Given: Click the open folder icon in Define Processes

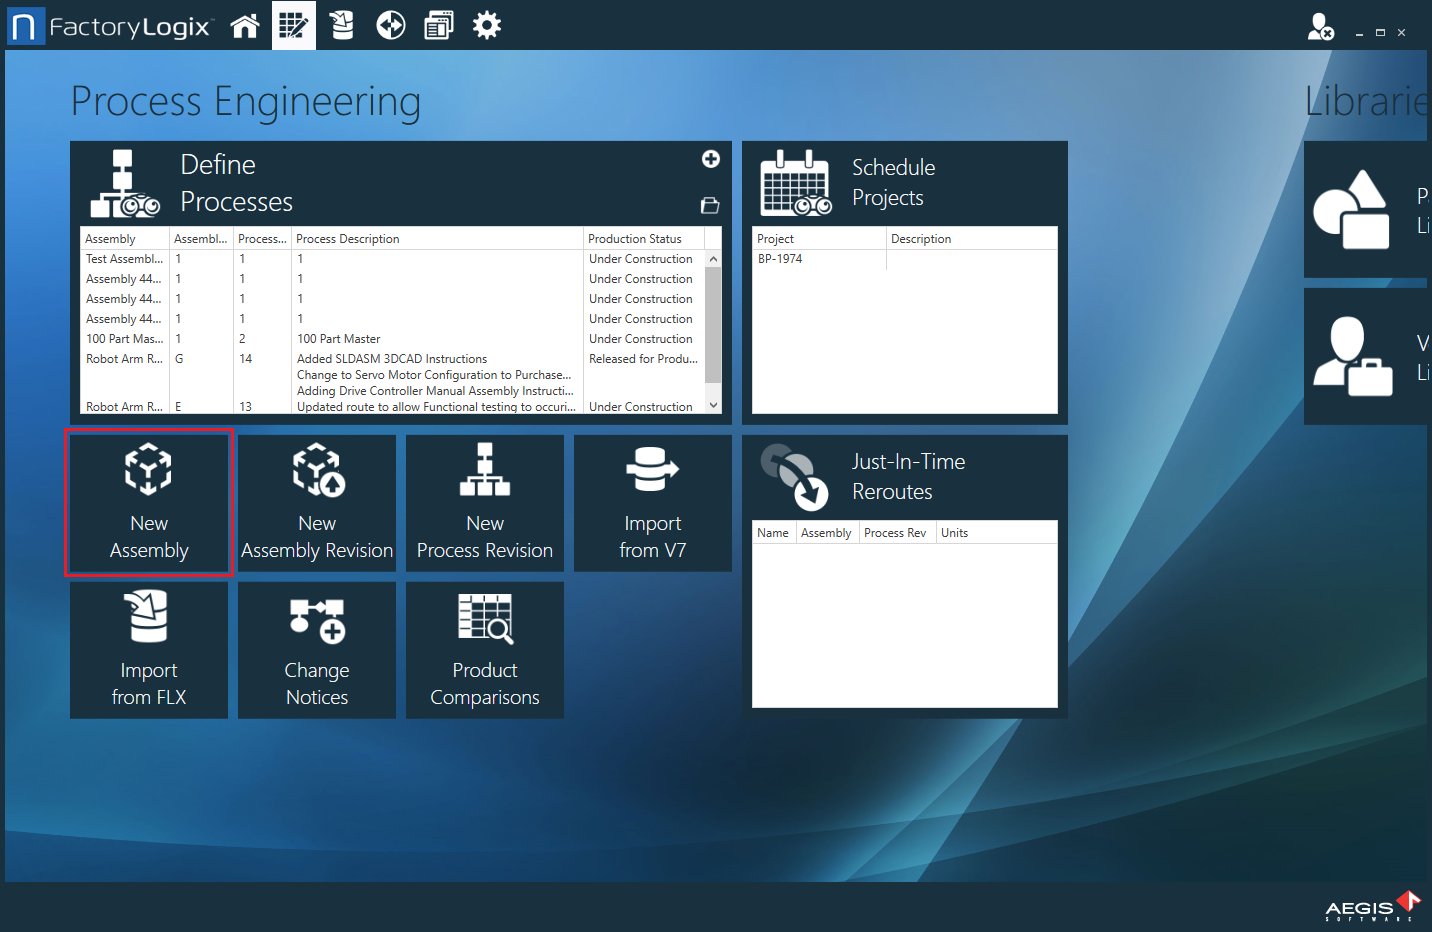Looking at the screenshot, I should (710, 205).
